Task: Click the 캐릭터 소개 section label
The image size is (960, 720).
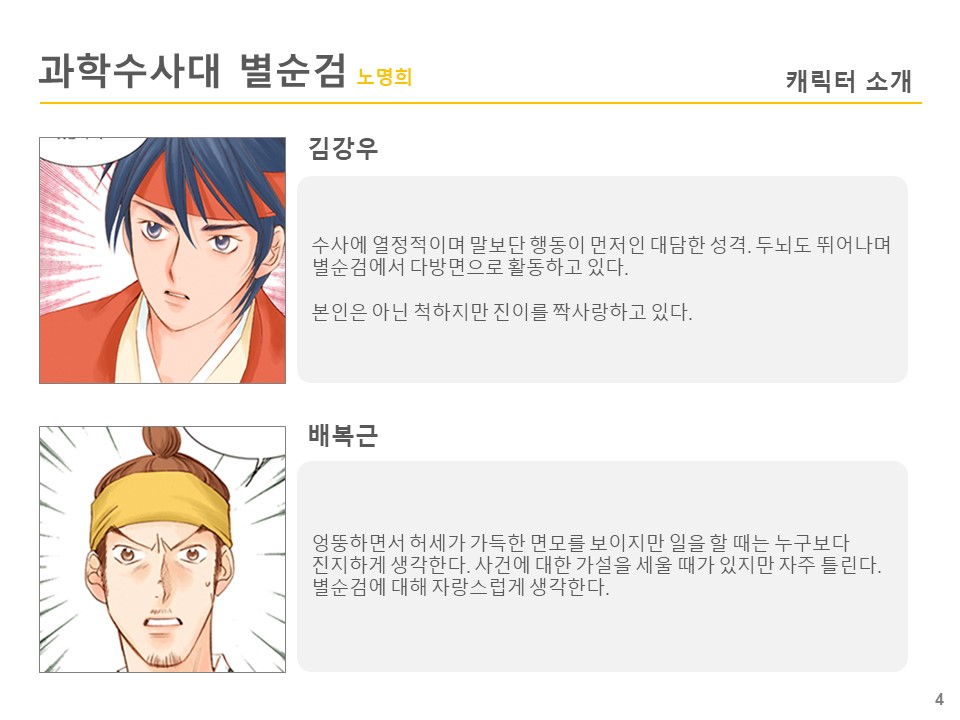Action: tap(849, 81)
